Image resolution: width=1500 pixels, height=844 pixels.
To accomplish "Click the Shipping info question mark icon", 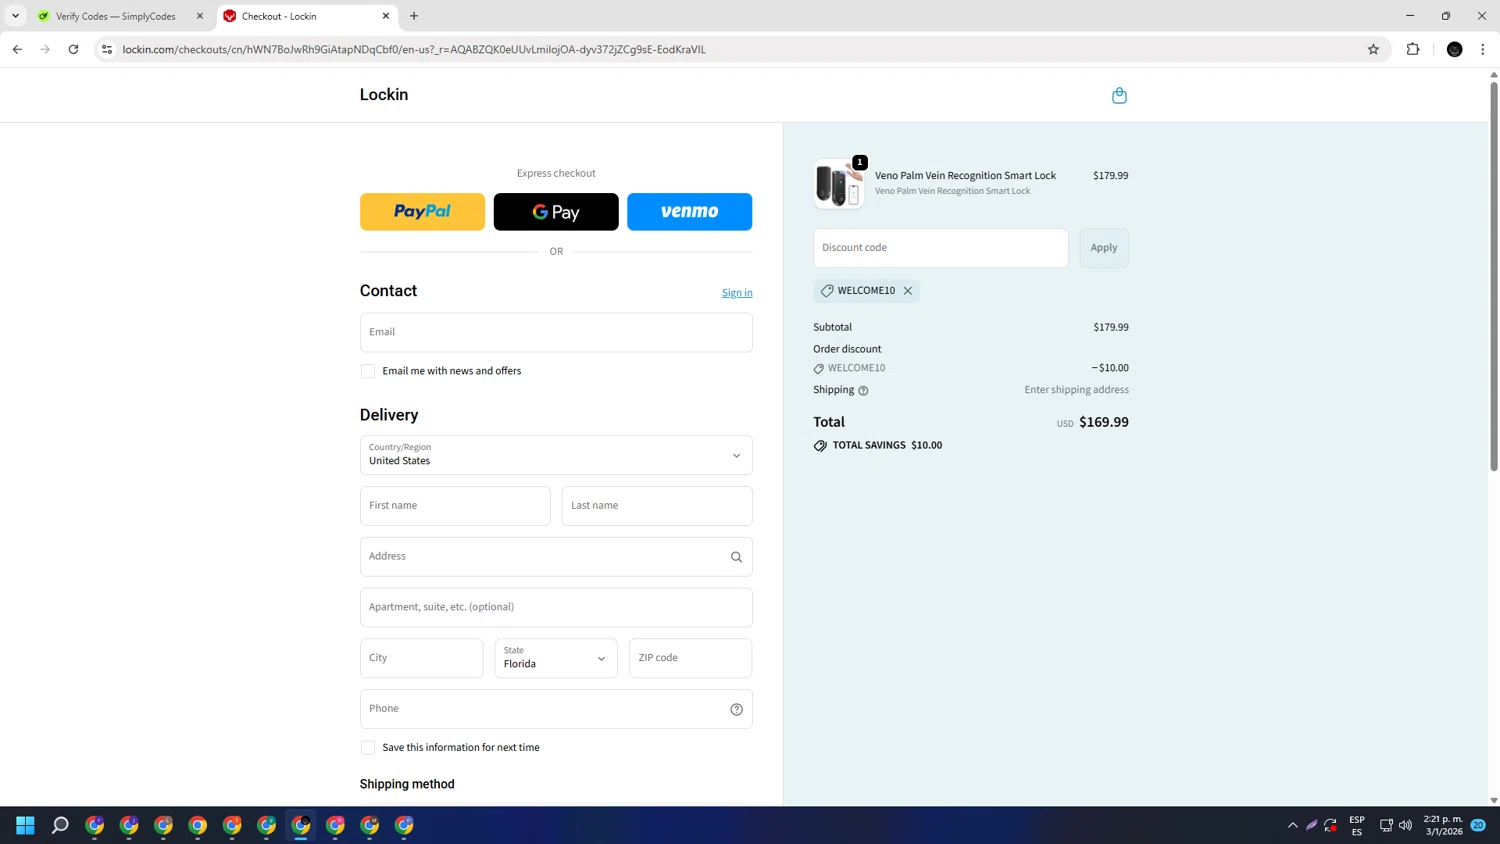I will point(863,391).
